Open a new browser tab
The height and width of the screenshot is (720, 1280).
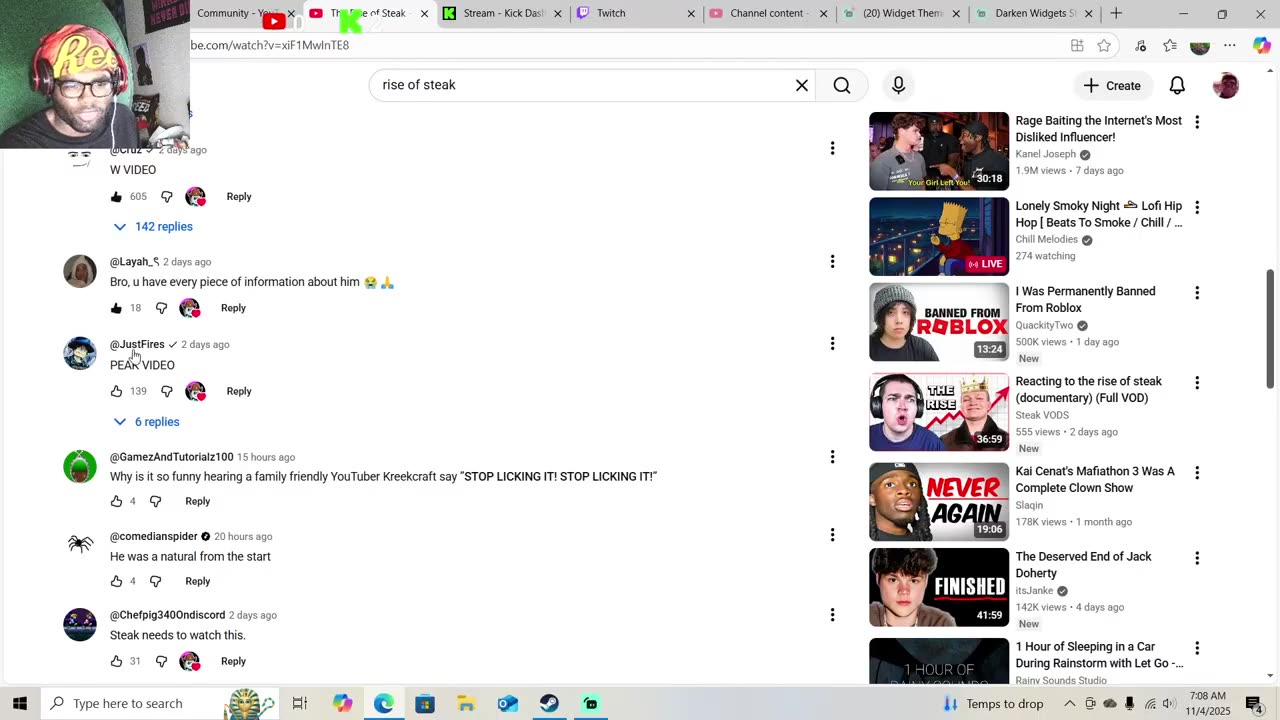coord(1116,13)
